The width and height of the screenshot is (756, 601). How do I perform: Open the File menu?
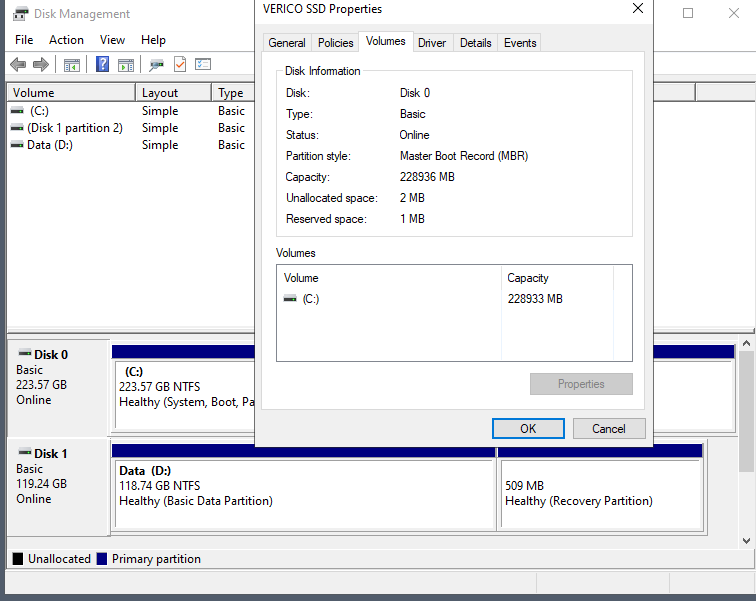click(24, 40)
